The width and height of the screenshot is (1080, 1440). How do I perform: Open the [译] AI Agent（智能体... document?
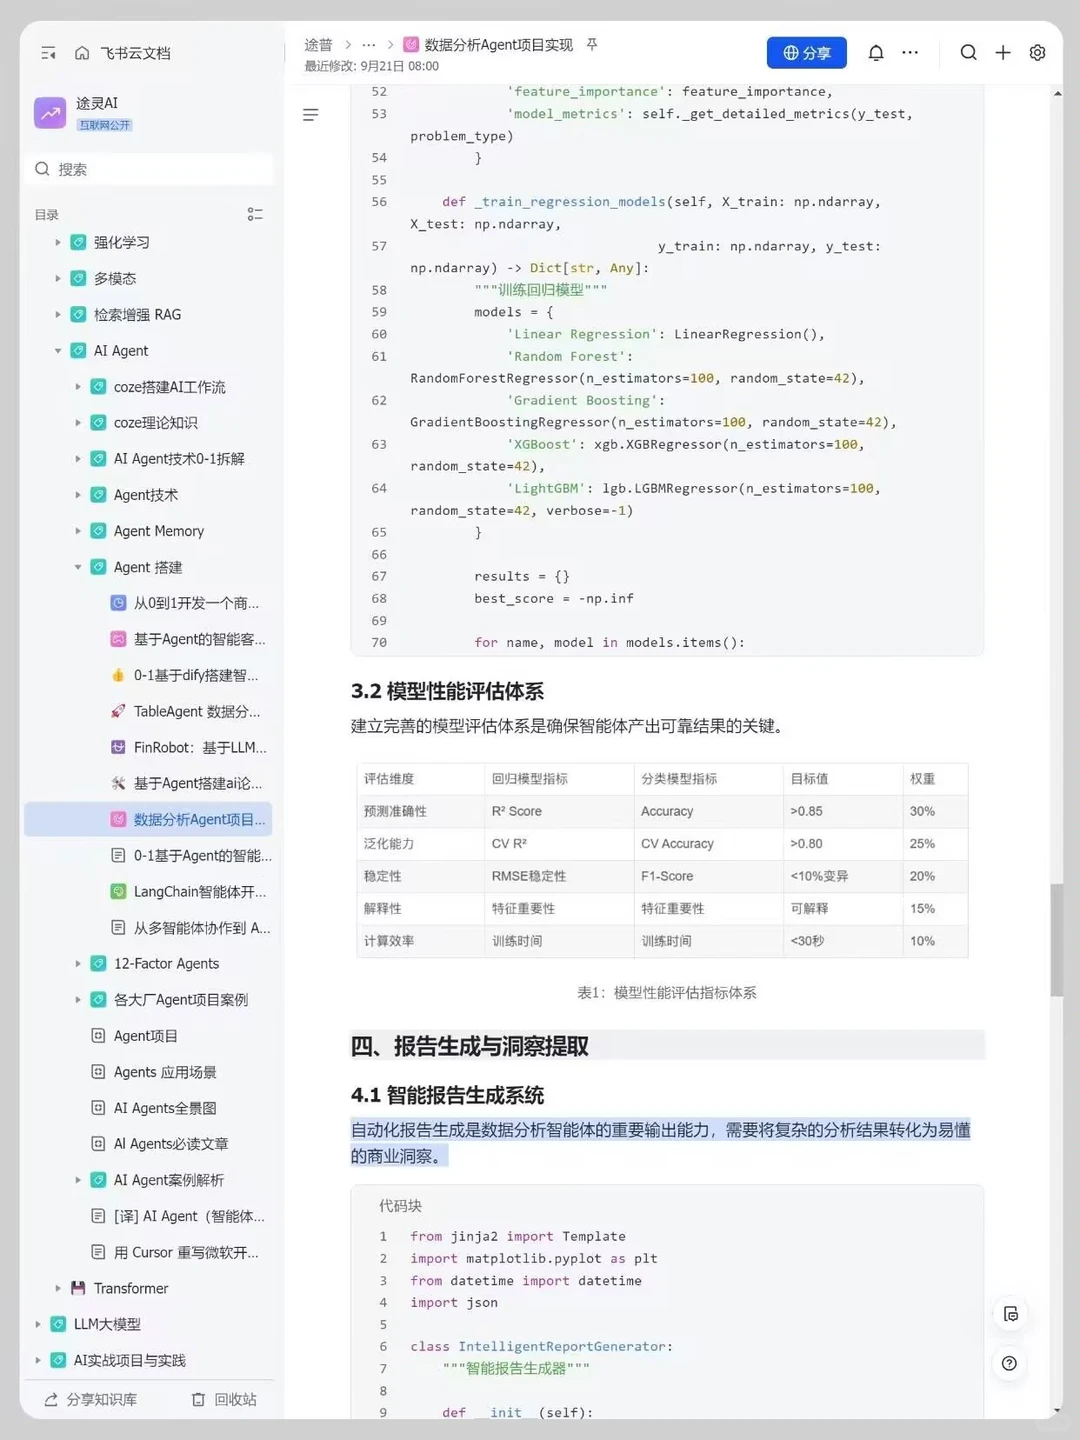[188, 1216]
